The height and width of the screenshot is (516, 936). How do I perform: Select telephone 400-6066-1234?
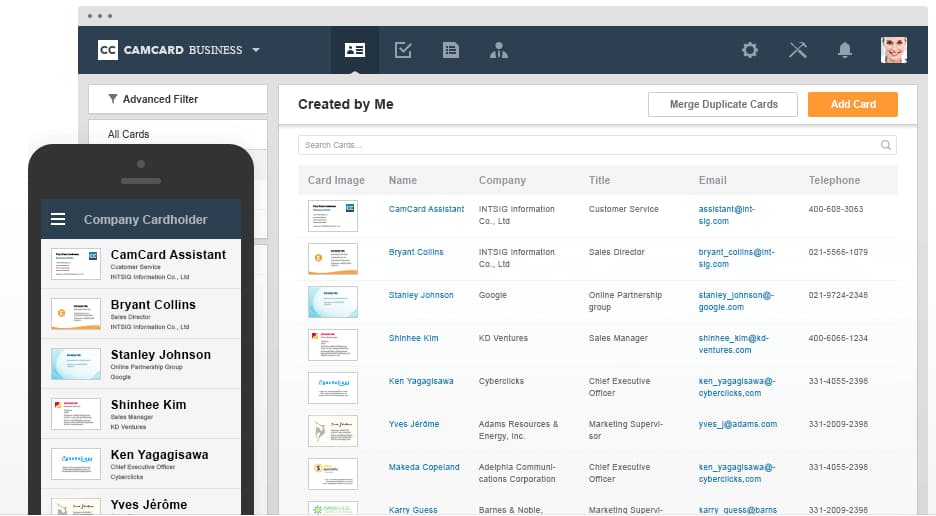(x=838, y=338)
